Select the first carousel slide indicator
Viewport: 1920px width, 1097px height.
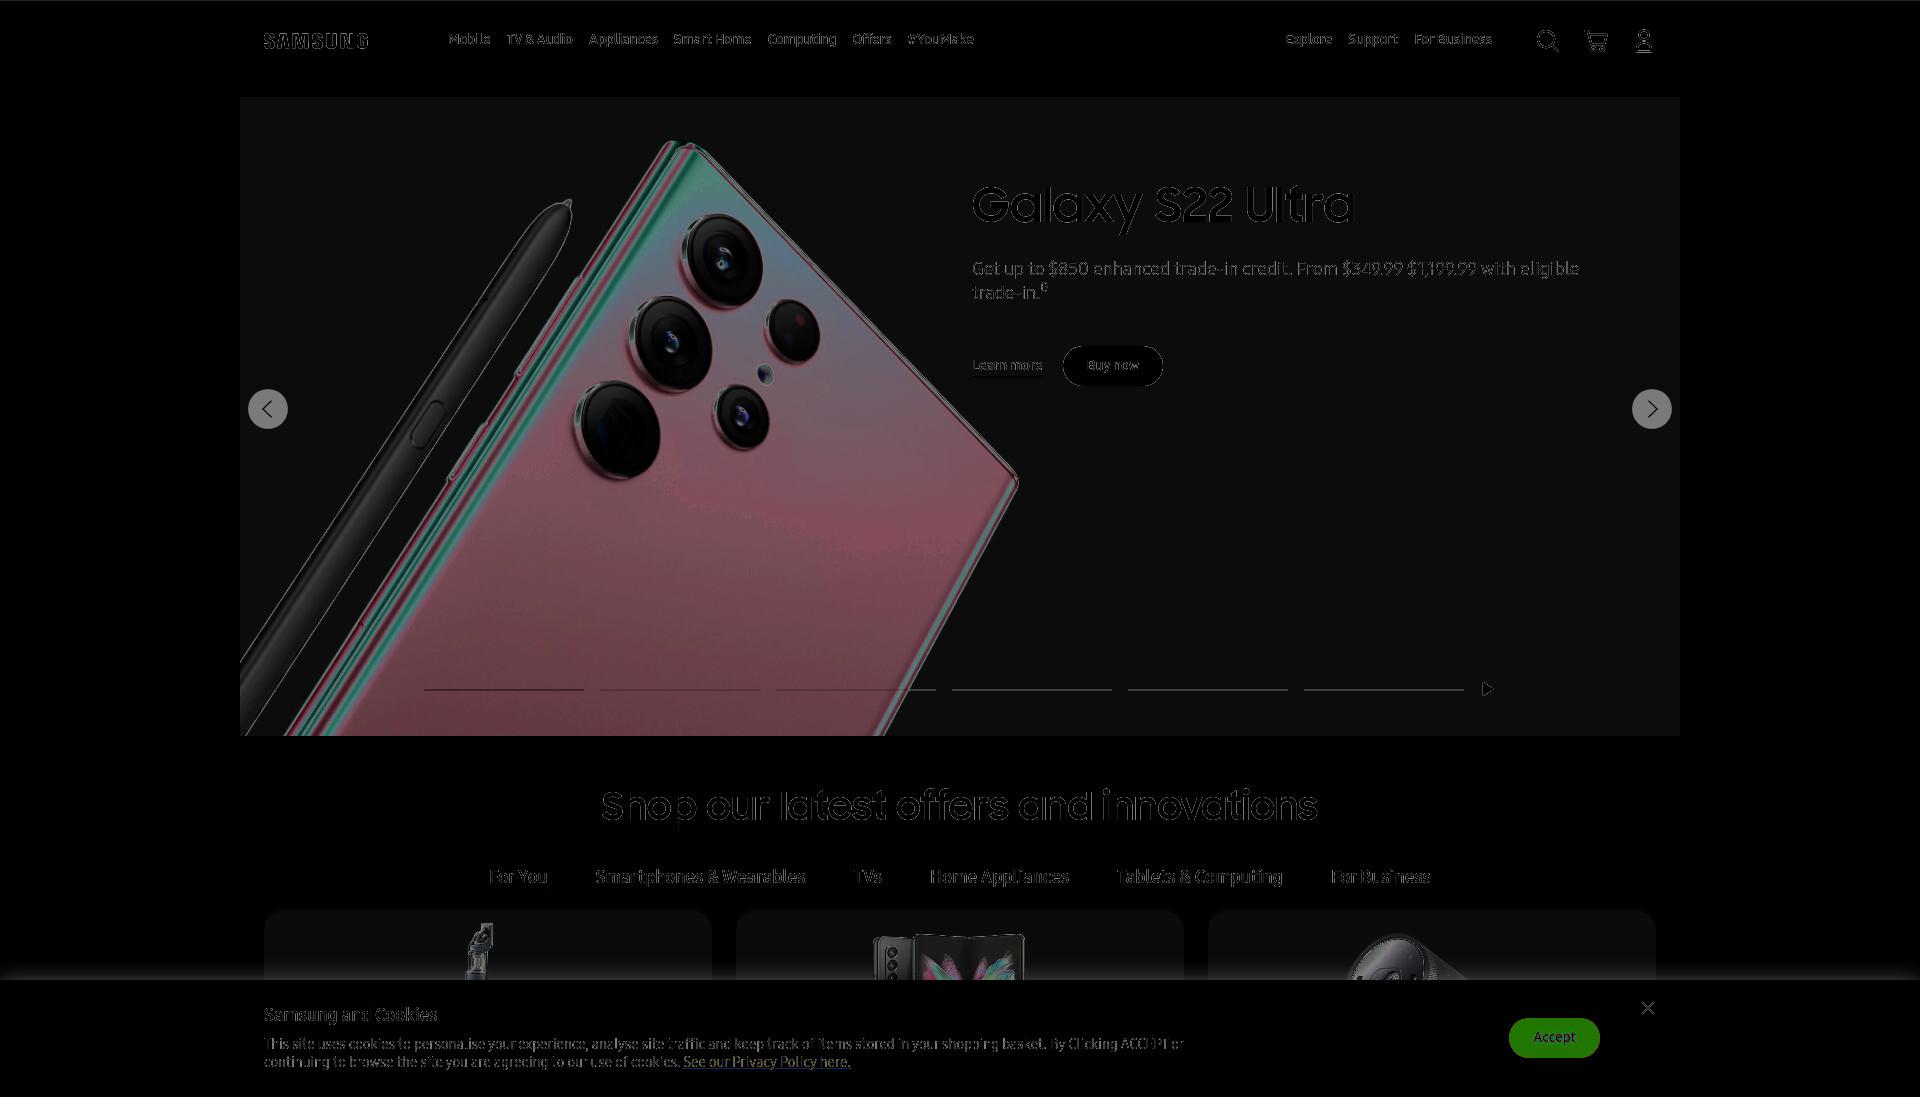[504, 689]
